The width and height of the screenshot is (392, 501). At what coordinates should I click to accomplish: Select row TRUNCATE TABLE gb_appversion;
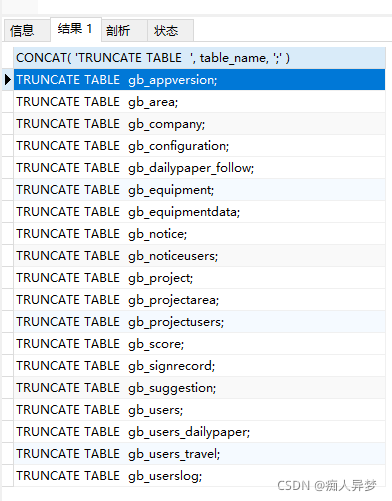tap(199, 80)
